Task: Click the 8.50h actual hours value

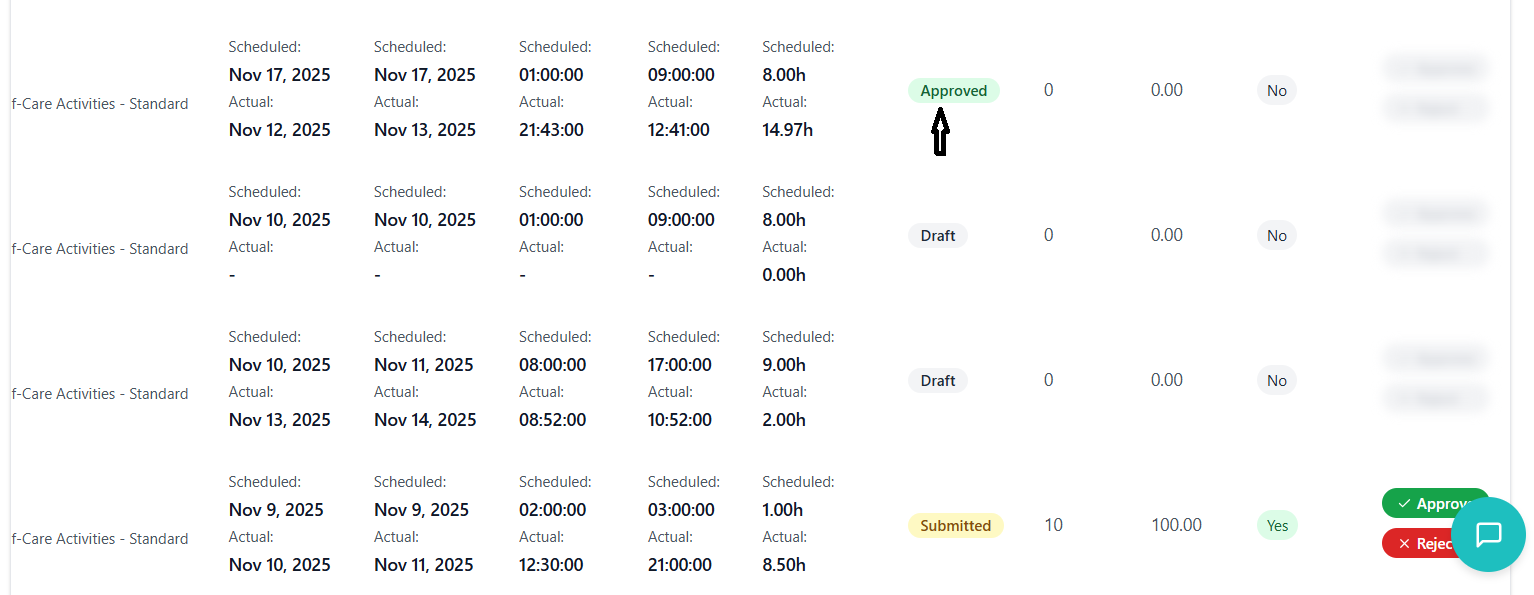Action: (783, 565)
